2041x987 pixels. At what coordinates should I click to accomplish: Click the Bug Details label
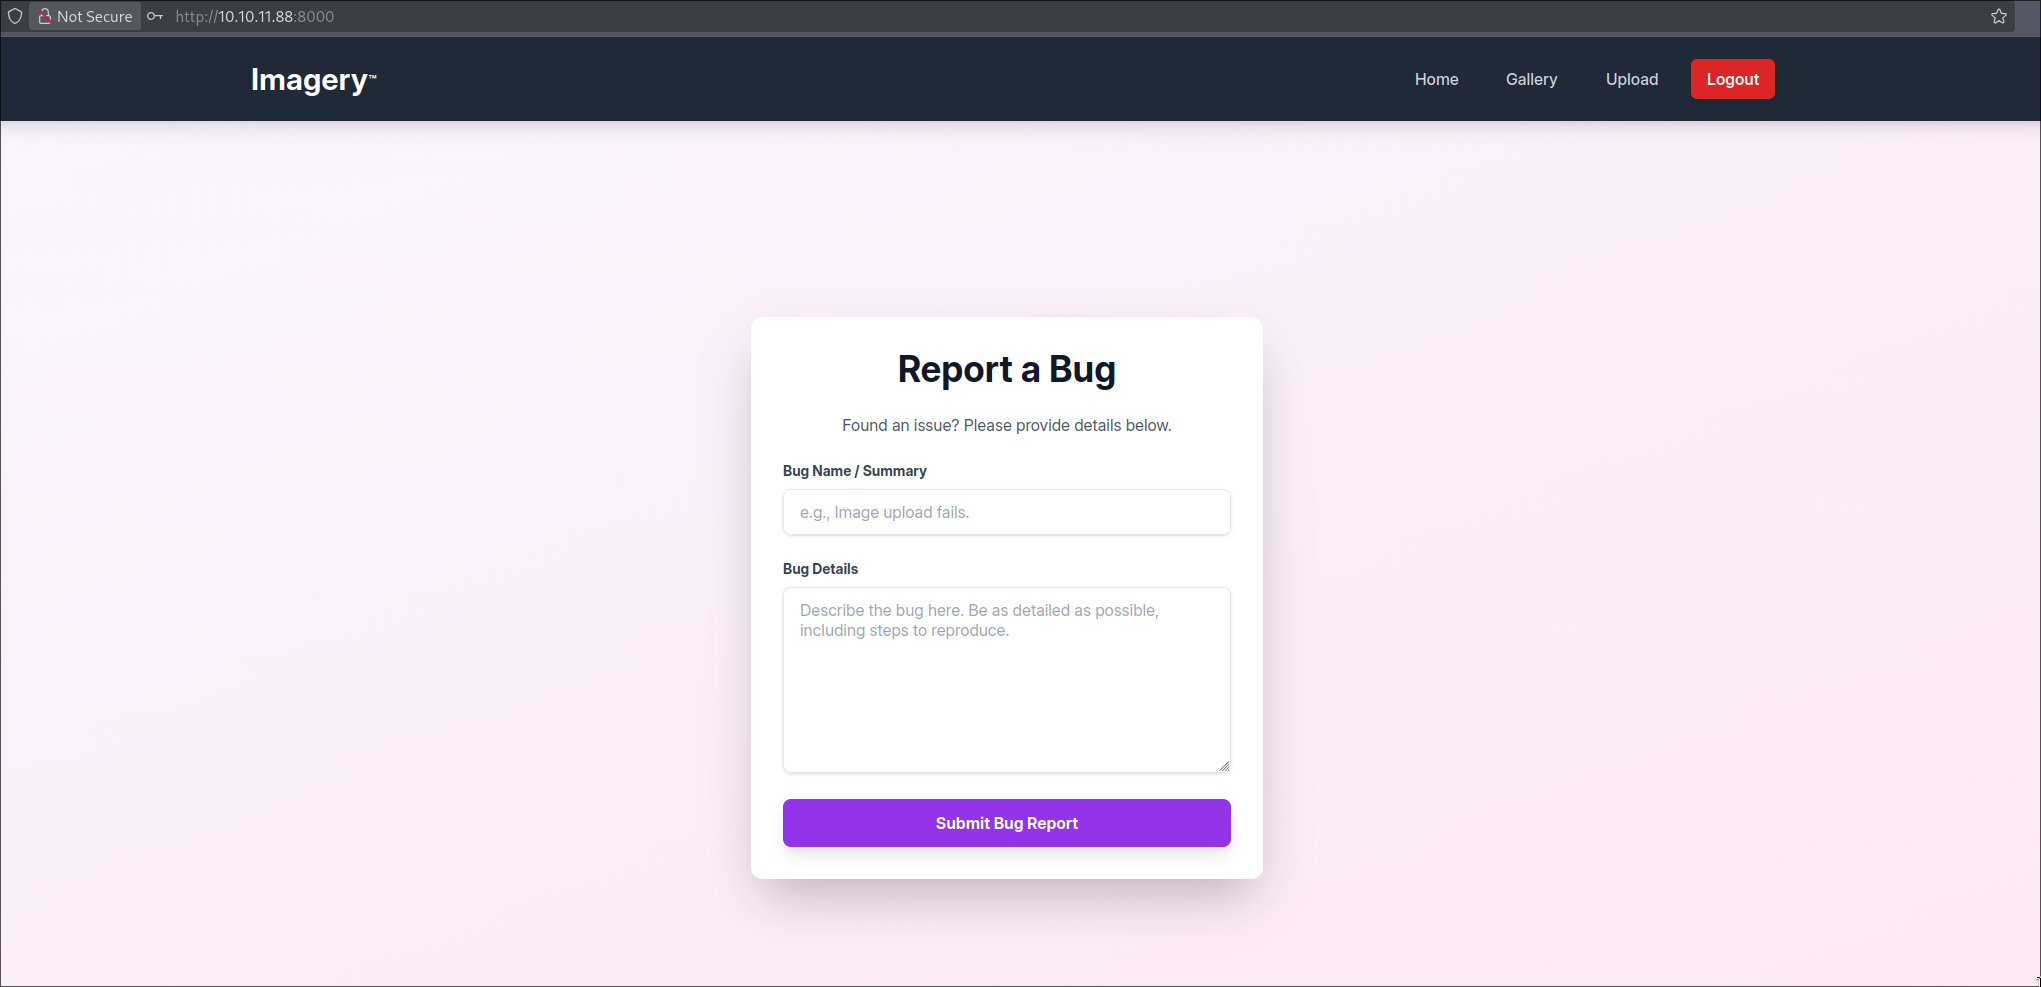coord(820,569)
